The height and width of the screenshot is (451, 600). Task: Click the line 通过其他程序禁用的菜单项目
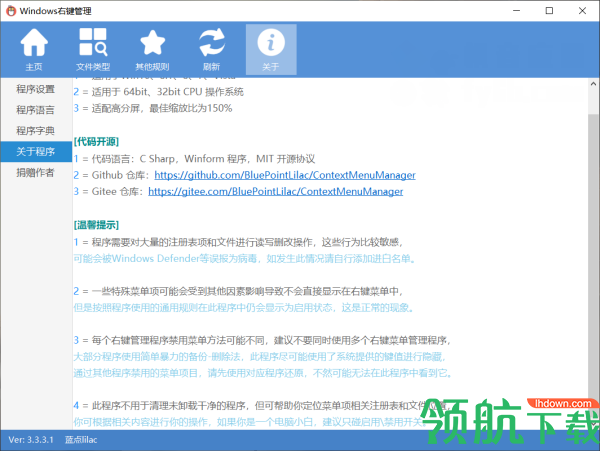(x=263, y=373)
